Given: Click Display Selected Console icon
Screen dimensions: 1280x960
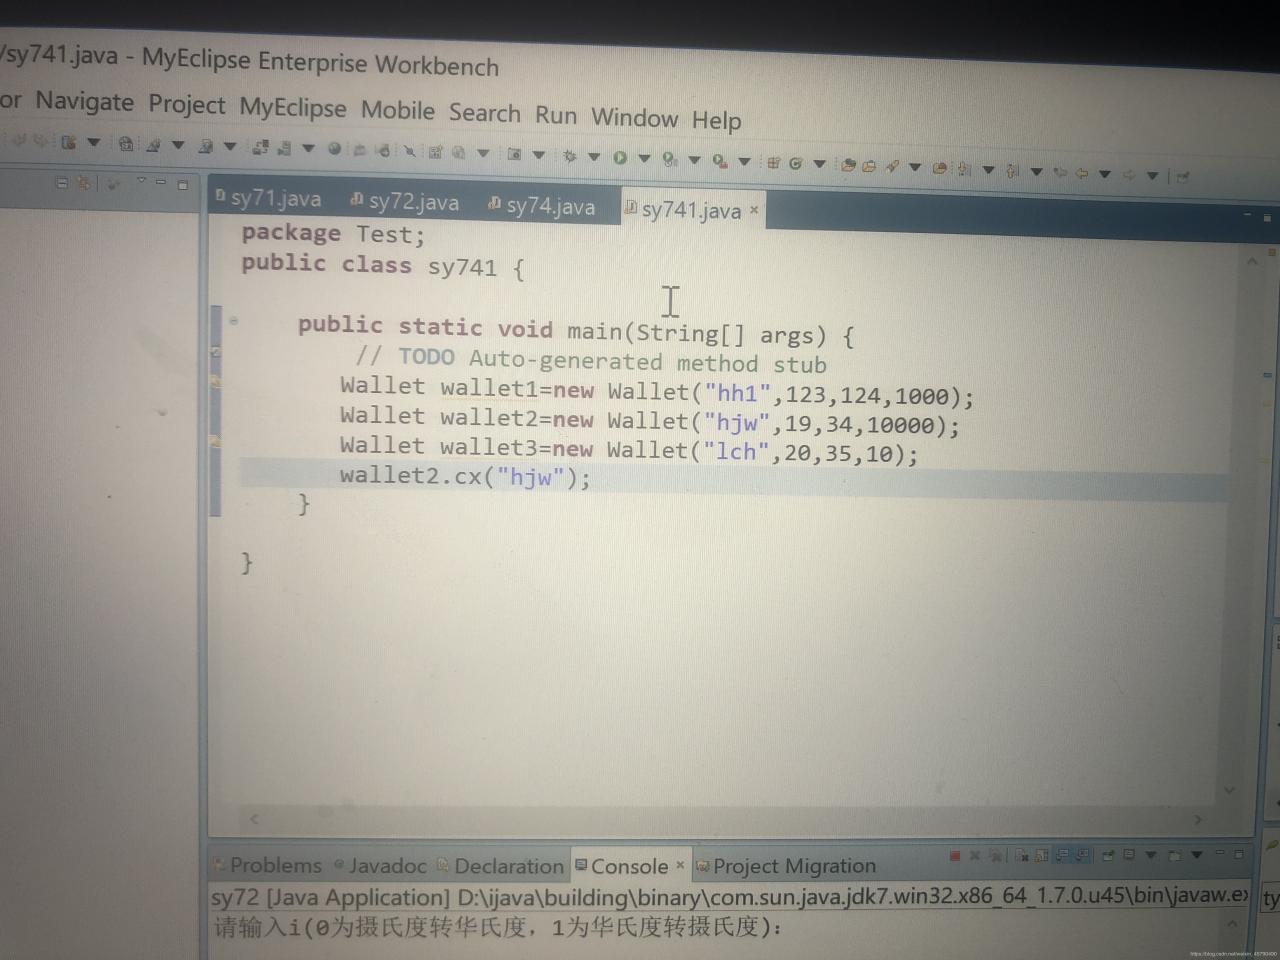Looking at the screenshot, I should pos(1128,854).
